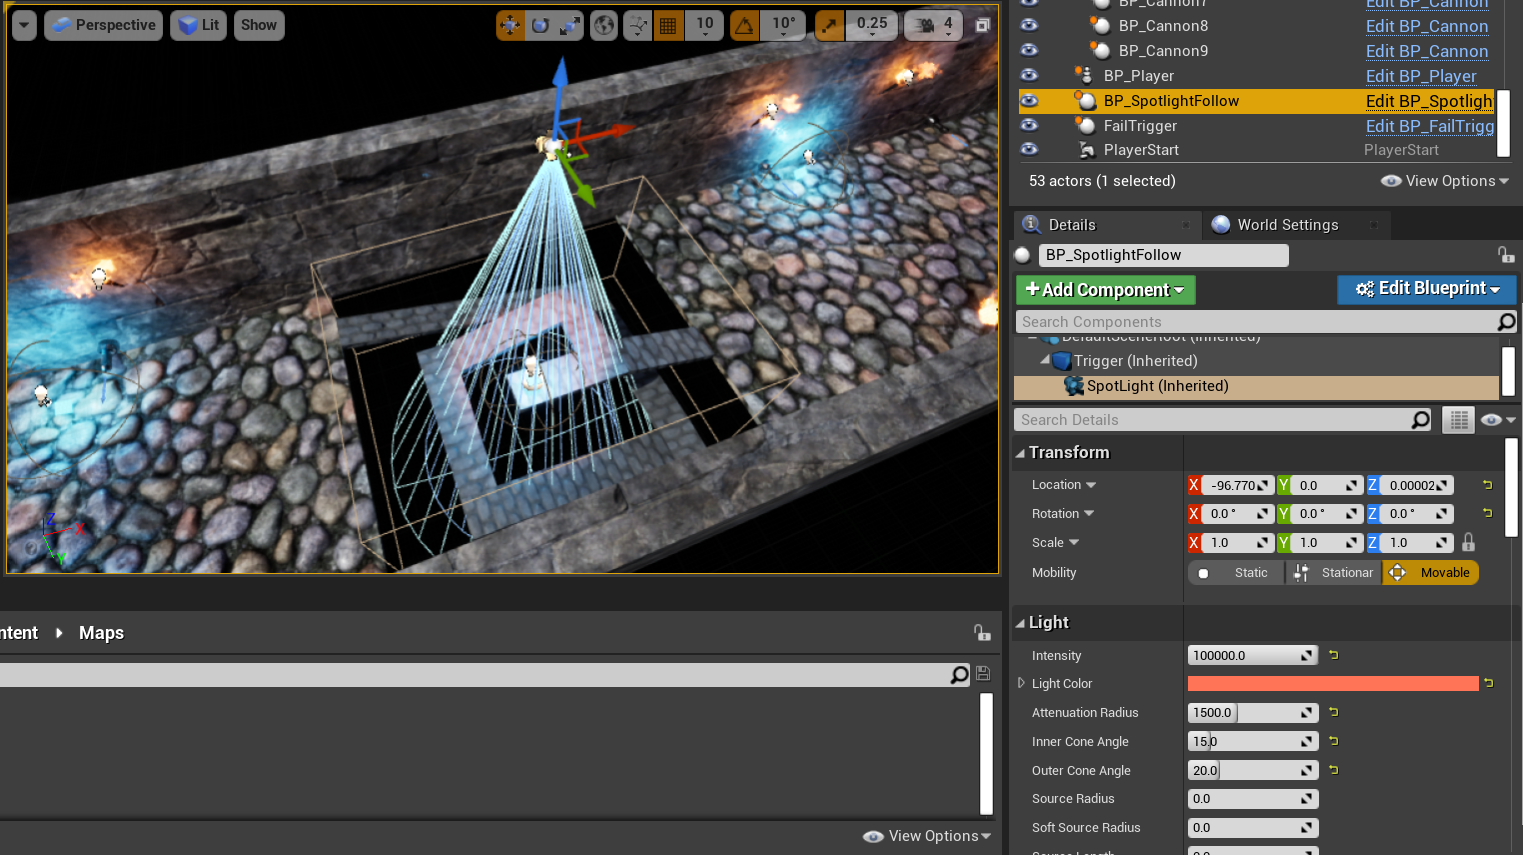Screen dimensions: 1523x855
Task: Toggle BP_Player visibility eye
Action: [1029, 75]
